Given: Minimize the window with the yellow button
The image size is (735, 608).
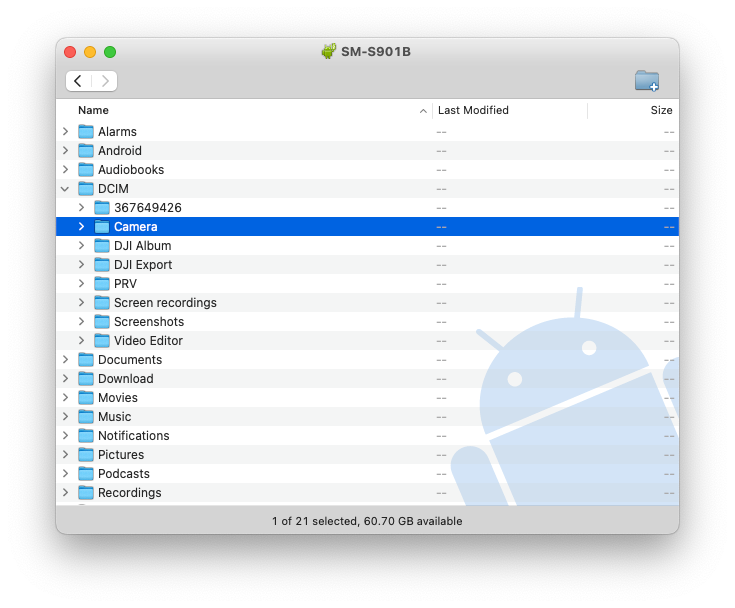Looking at the screenshot, I should (x=90, y=52).
